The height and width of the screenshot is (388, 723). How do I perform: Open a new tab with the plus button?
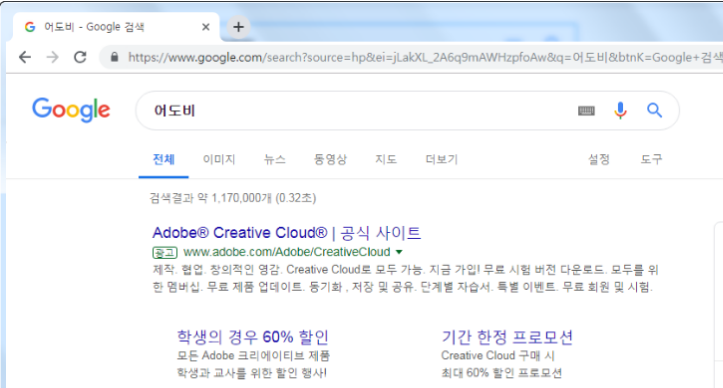(238, 27)
